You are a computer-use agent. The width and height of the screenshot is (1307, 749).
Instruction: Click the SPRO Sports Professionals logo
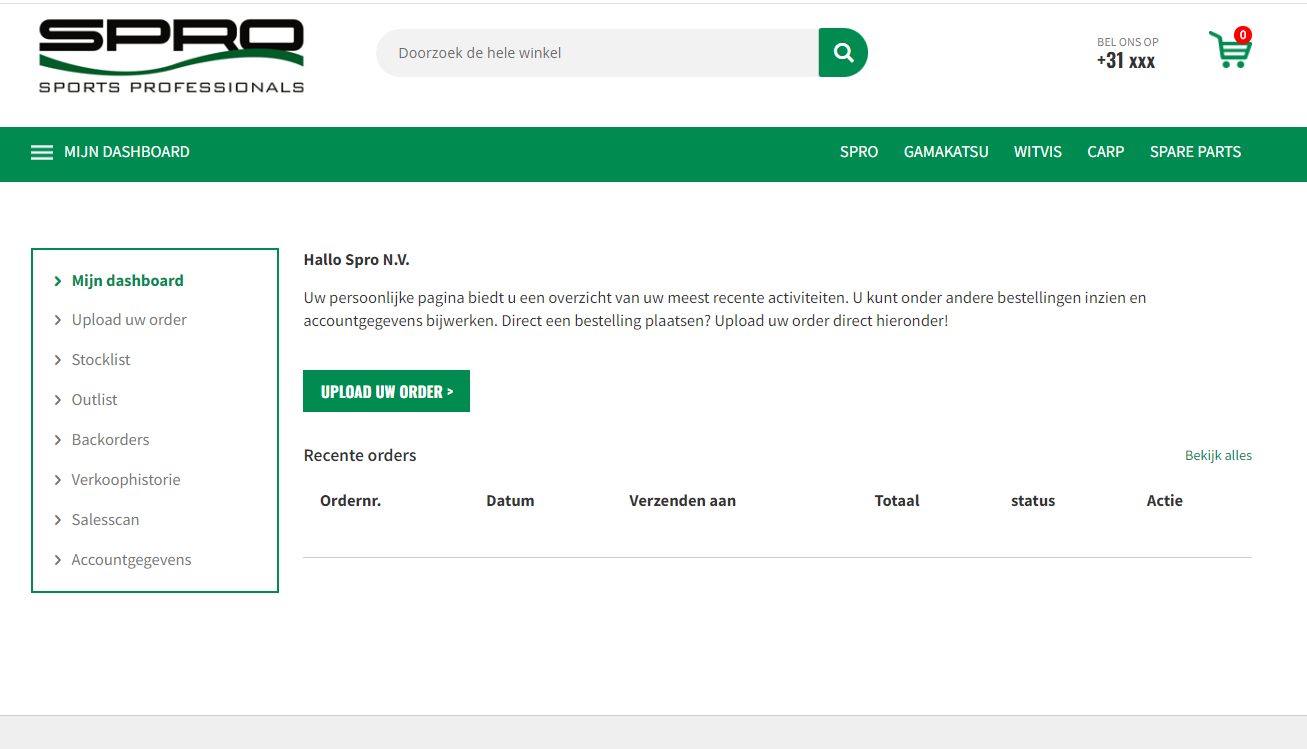point(171,56)
